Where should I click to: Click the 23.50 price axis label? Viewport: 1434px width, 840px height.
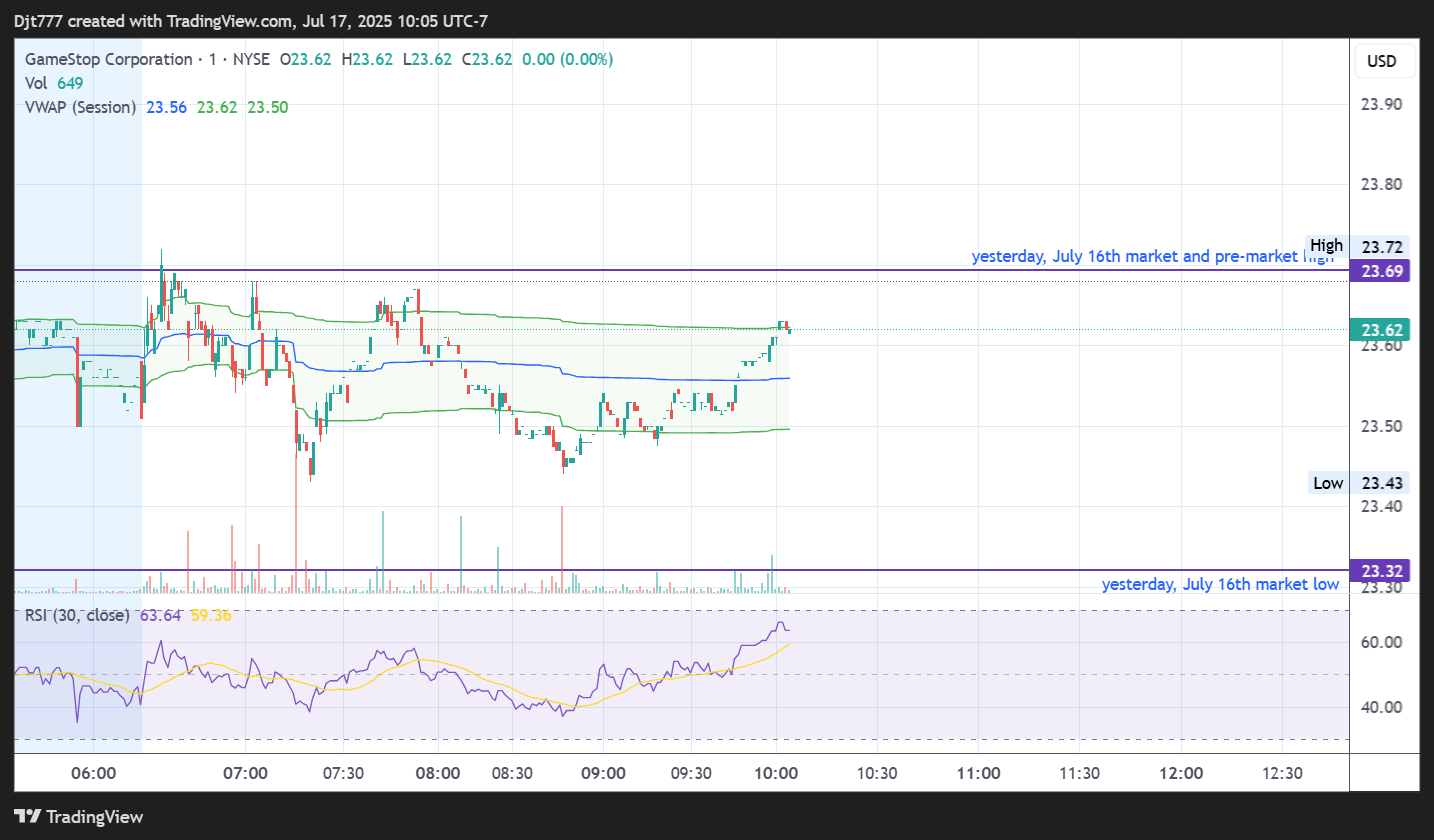(1382, 426)
